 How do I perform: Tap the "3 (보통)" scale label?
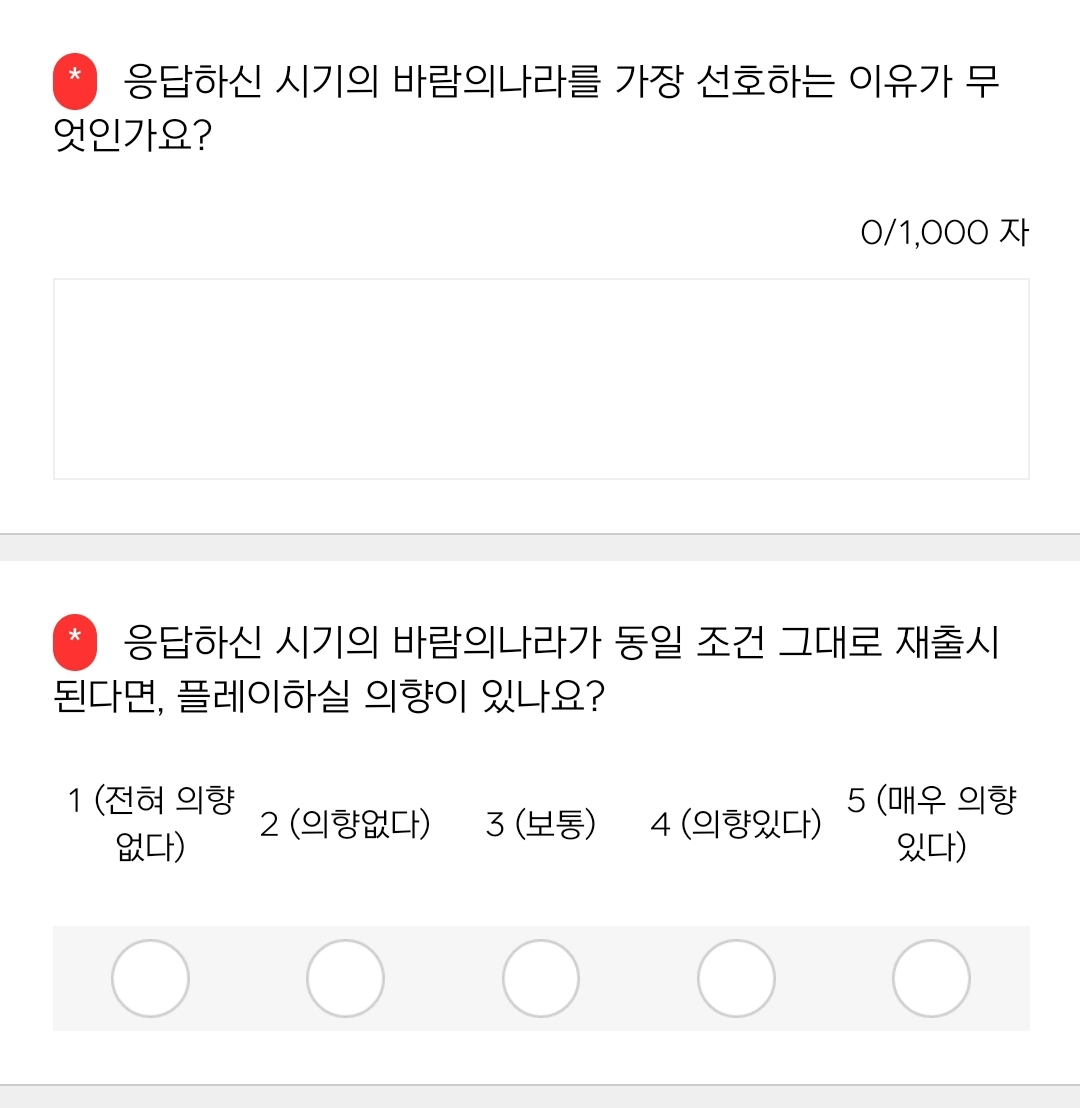[x=540, y=825]
